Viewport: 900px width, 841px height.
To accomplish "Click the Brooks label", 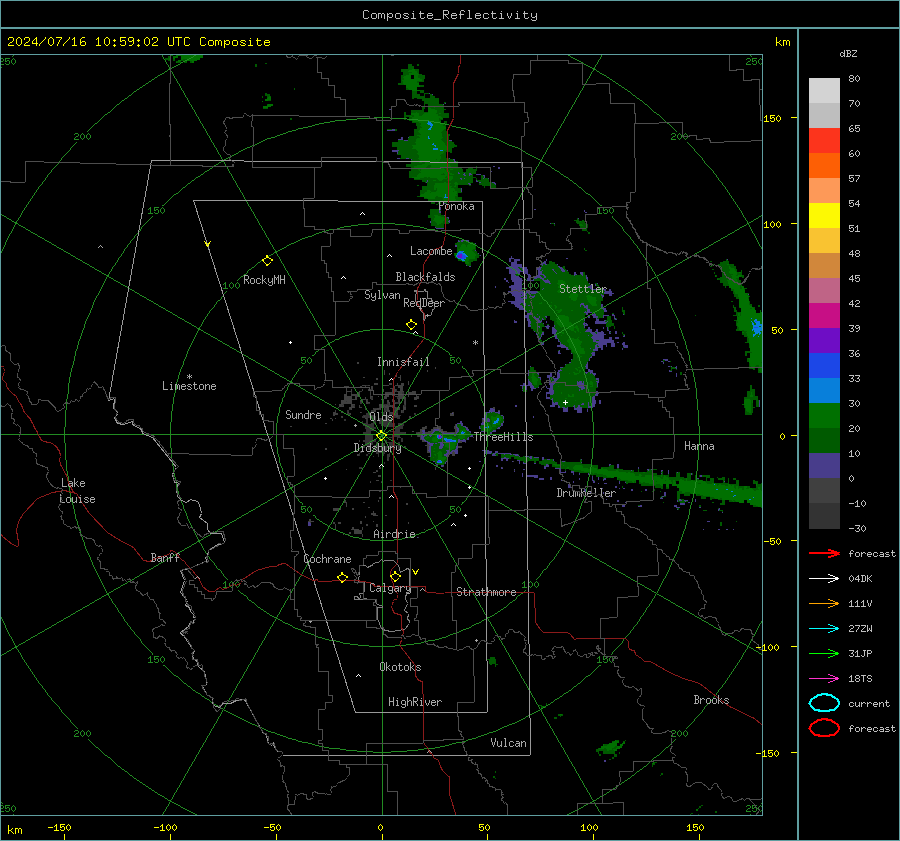I will 711,700.
